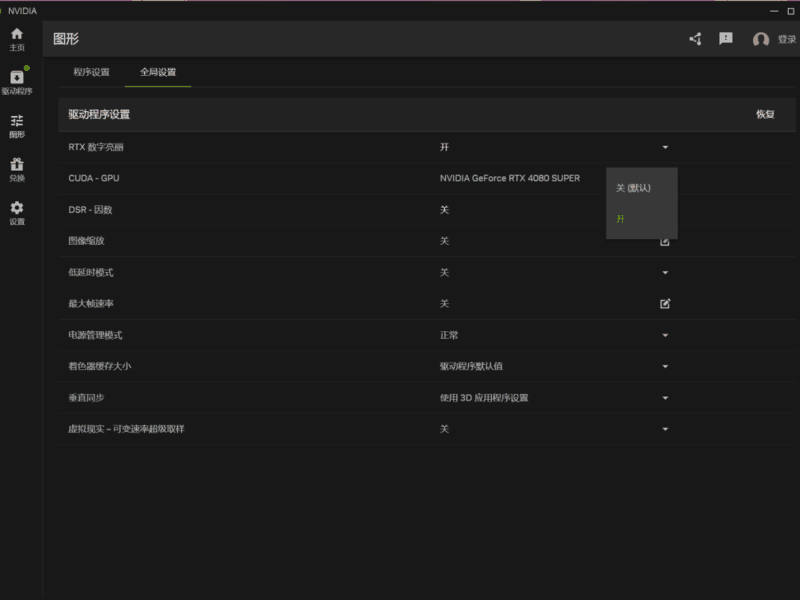Expand the 垂直同步 dropdown
800x600 pixels.
[665, 398]
